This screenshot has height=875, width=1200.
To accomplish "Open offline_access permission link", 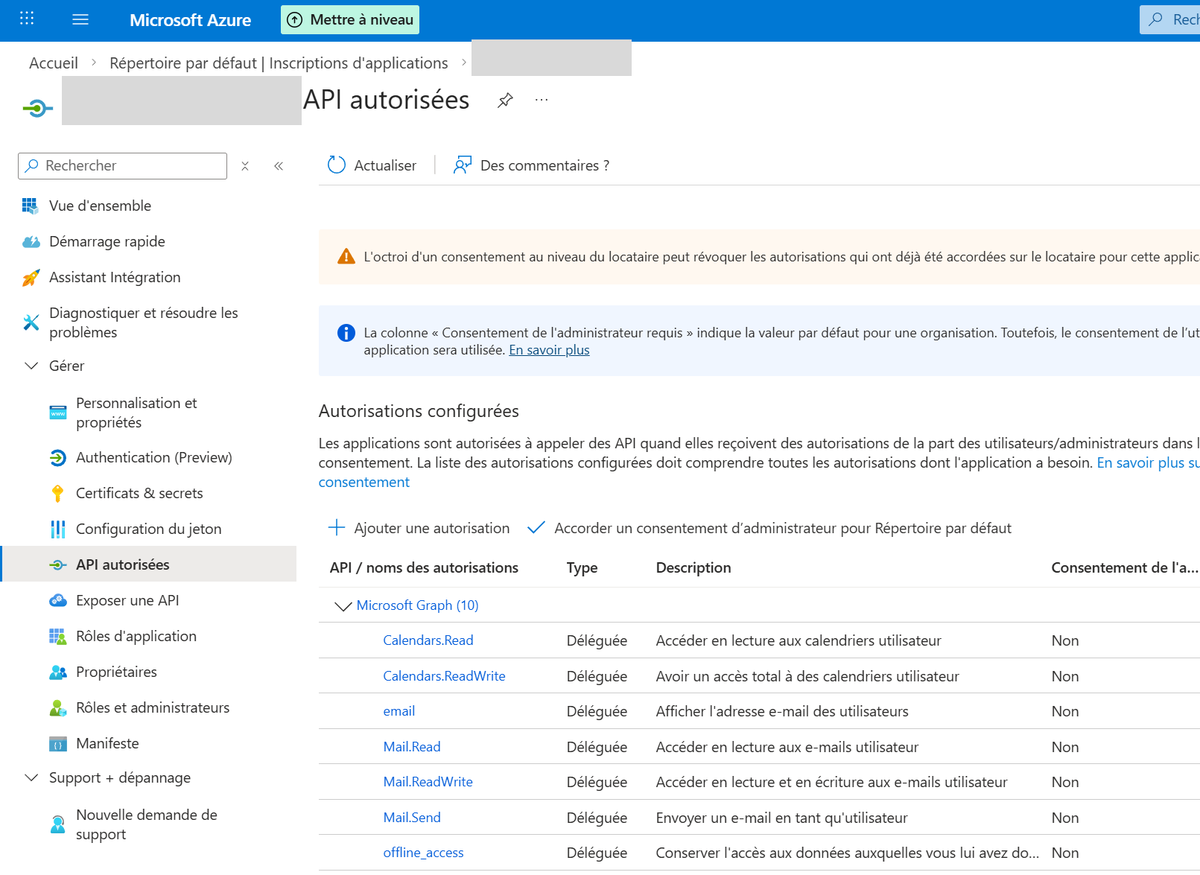I will click(424, 853).
